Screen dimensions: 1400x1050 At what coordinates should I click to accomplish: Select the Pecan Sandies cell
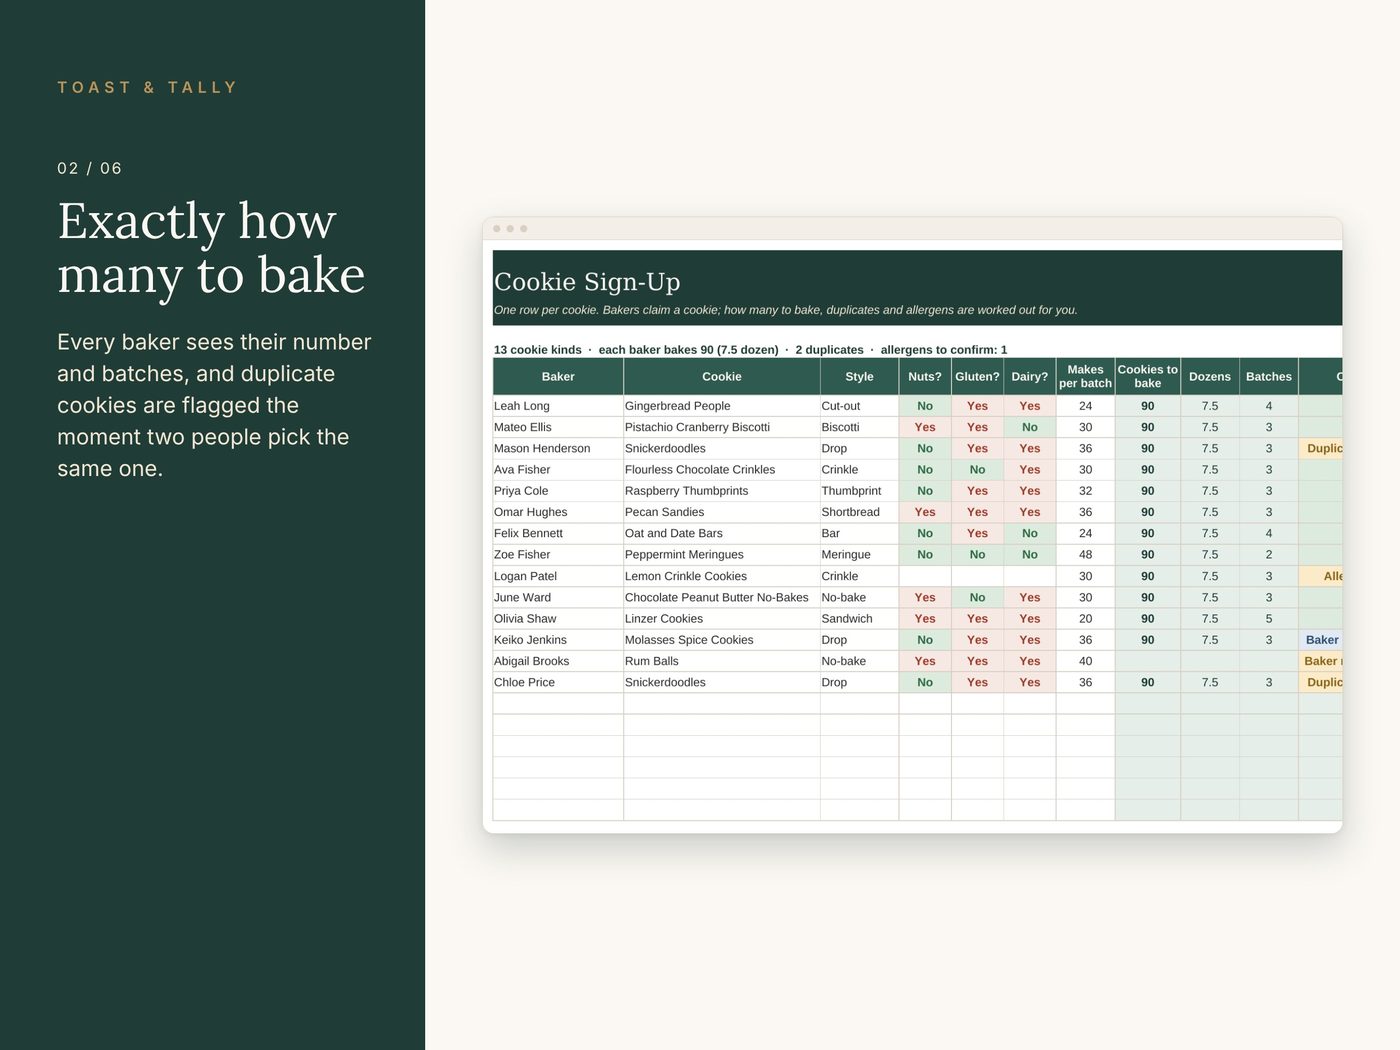[722, 512]
